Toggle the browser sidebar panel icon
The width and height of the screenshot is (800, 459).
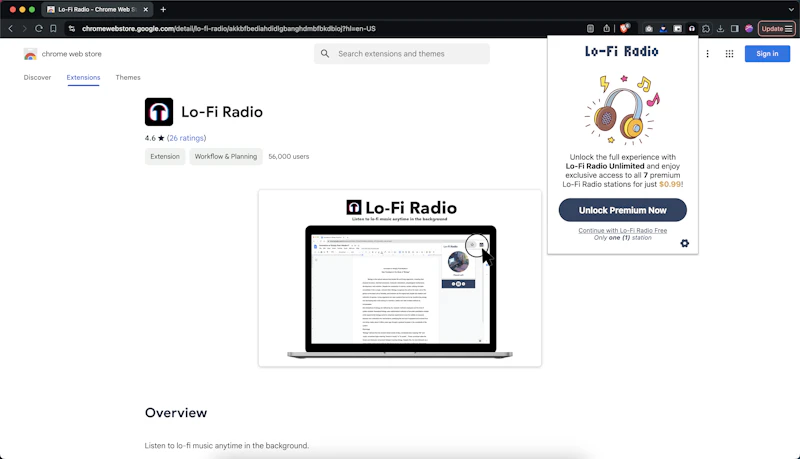tap(735, 29)
